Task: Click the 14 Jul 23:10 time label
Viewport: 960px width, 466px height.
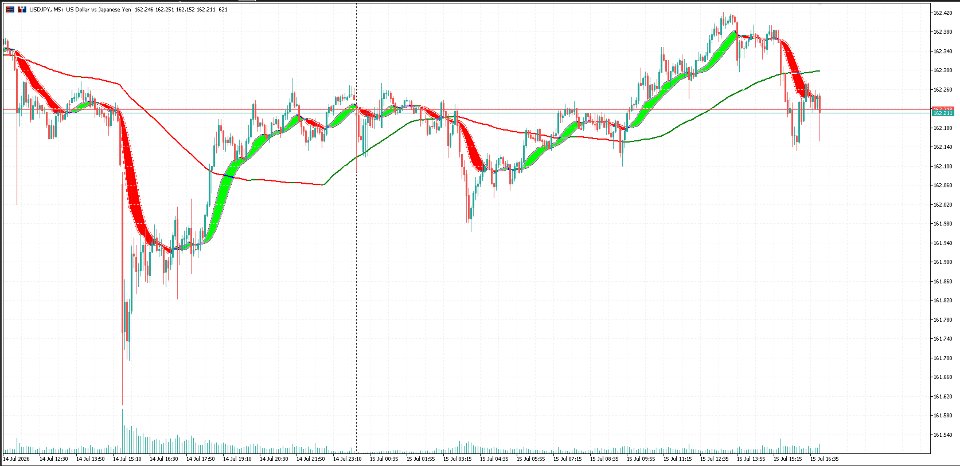Action: point(347,458)
